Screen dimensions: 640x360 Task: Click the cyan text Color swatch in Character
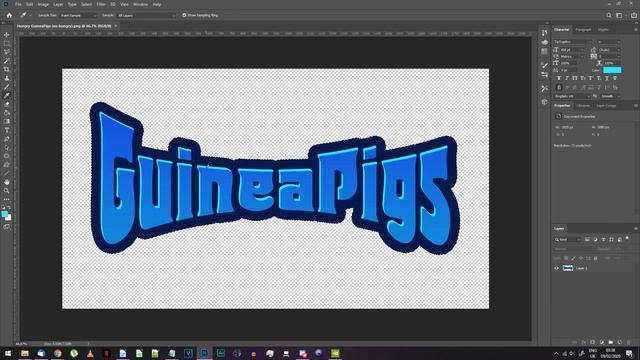tap(612, 70)
